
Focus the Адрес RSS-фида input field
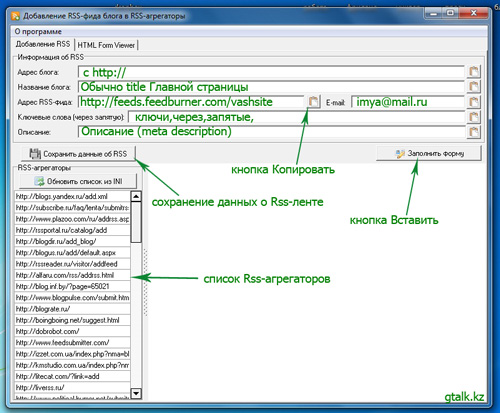pyautogui.click(x=191, y=102)
